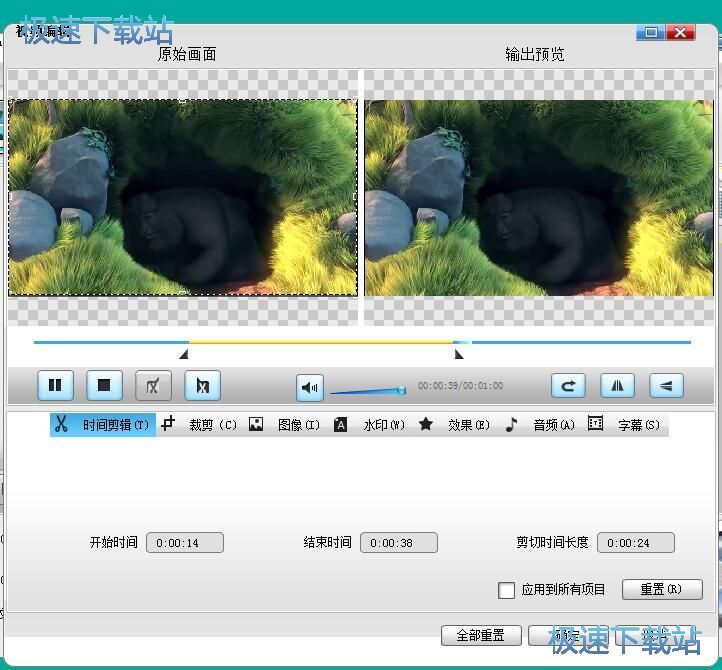Click the set trim end point button

pos(203,385)
